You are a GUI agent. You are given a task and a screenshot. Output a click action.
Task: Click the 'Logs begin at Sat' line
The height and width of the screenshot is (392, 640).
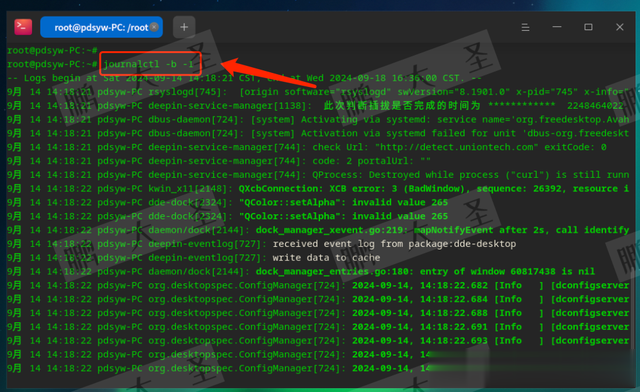click(x=244, y=78)
